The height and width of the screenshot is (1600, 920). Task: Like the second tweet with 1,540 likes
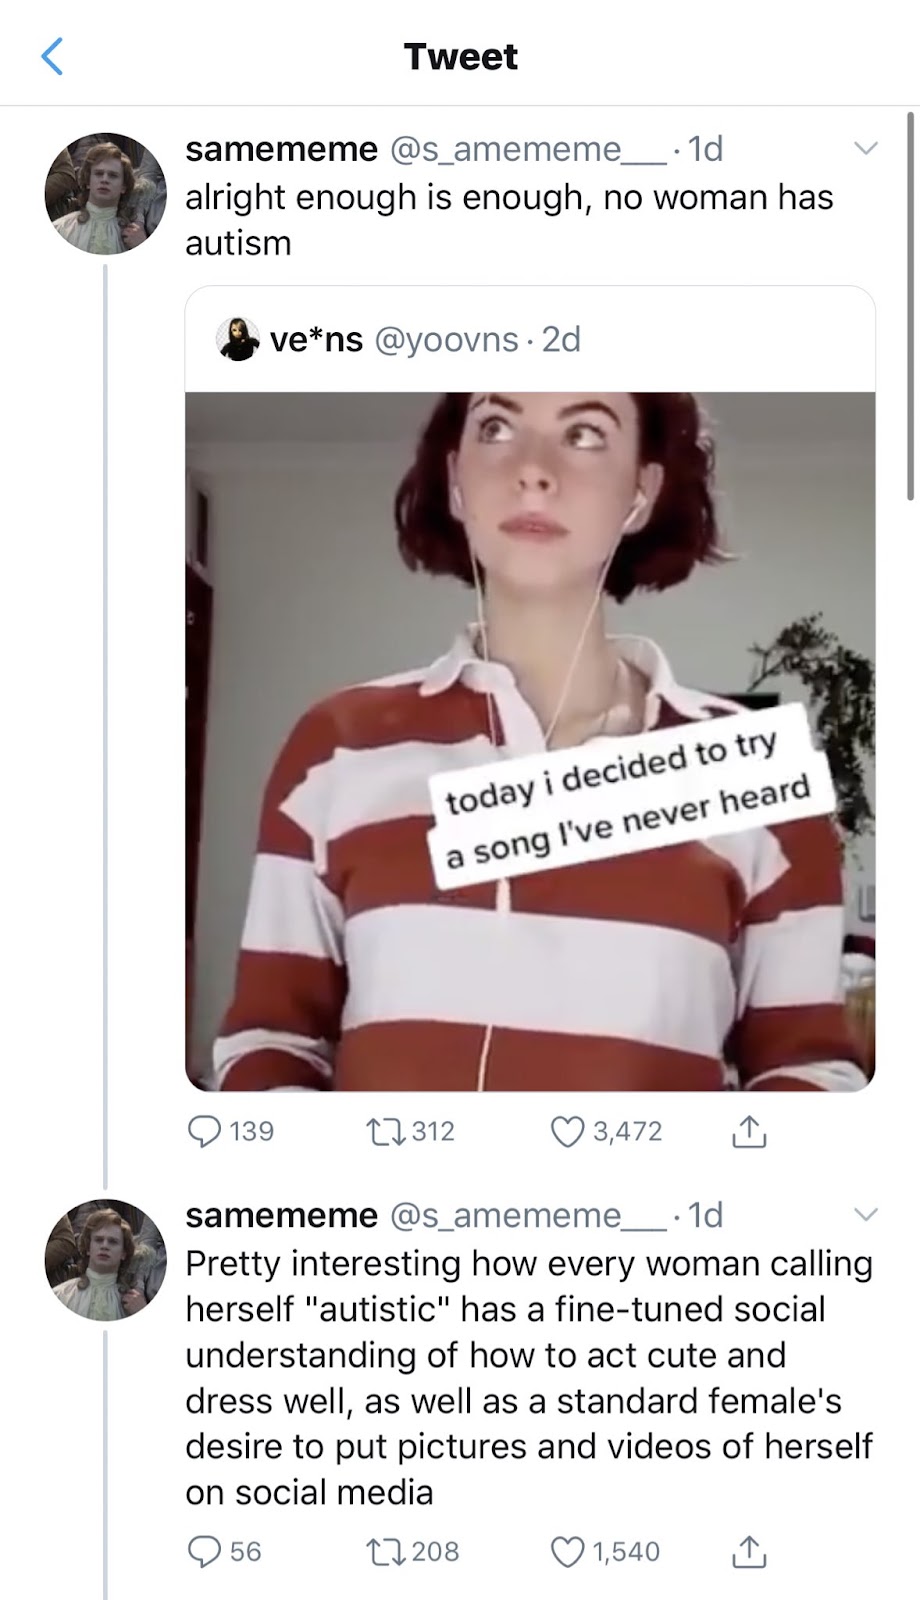pos(567,1551)
